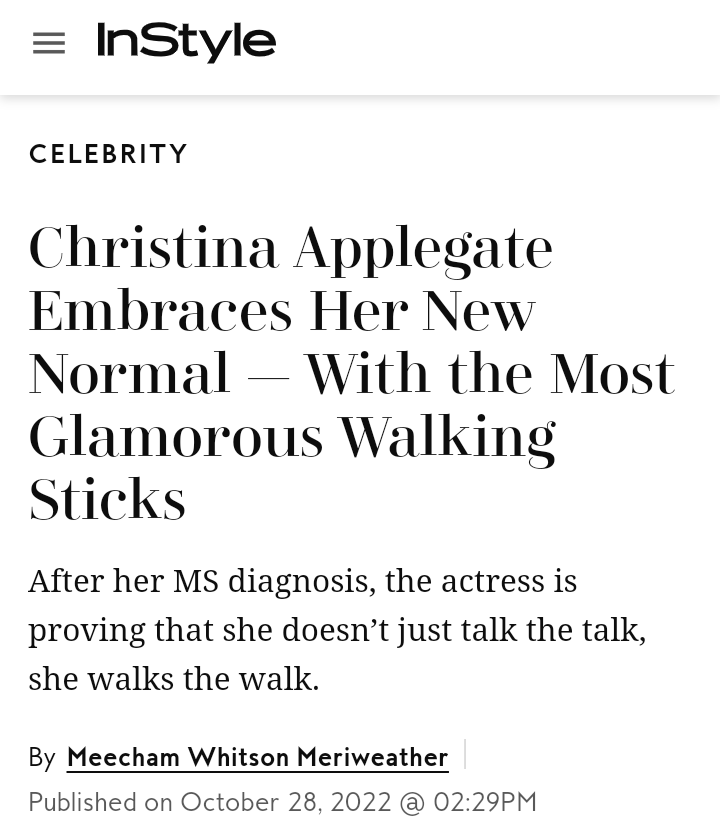This screenshot has width=720, height=839.
Task: Click empty header area right of logo
Action: (500, 45)
